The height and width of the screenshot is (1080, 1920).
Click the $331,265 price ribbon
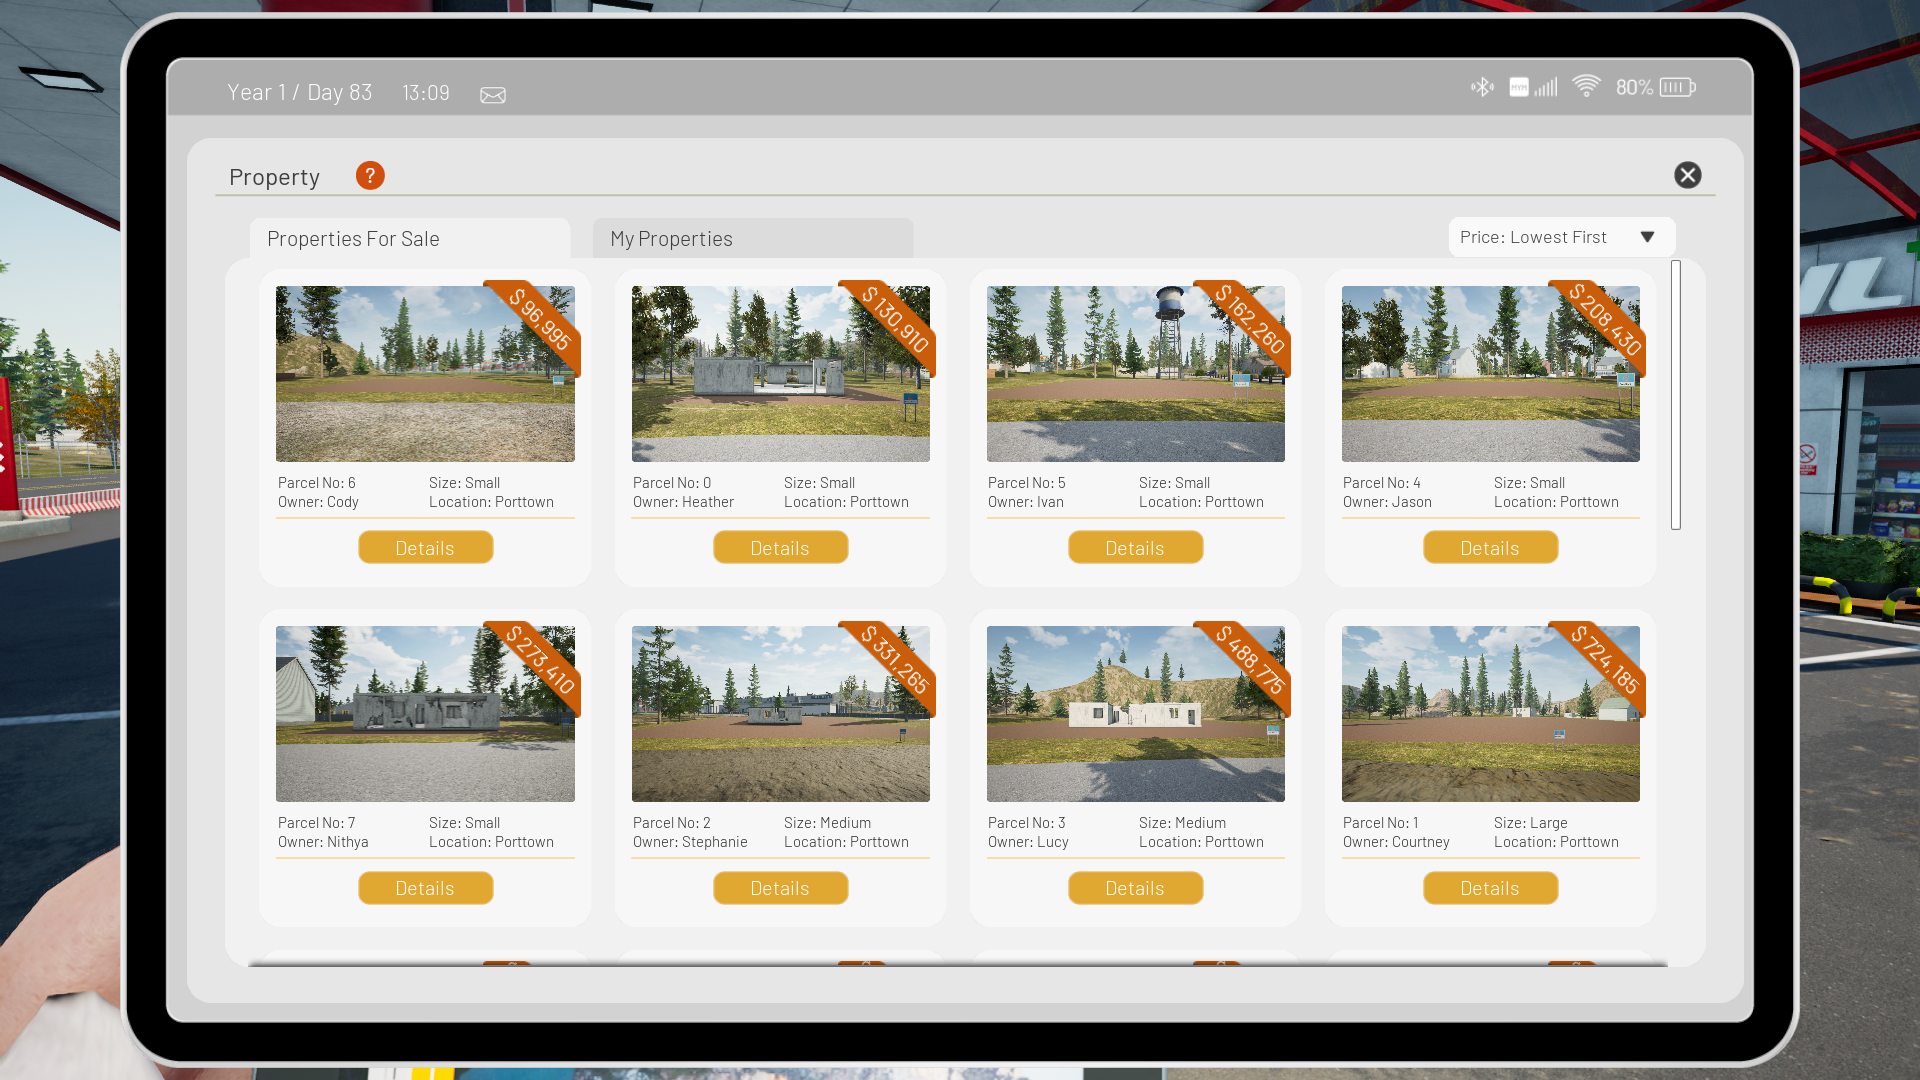point(895,660)
